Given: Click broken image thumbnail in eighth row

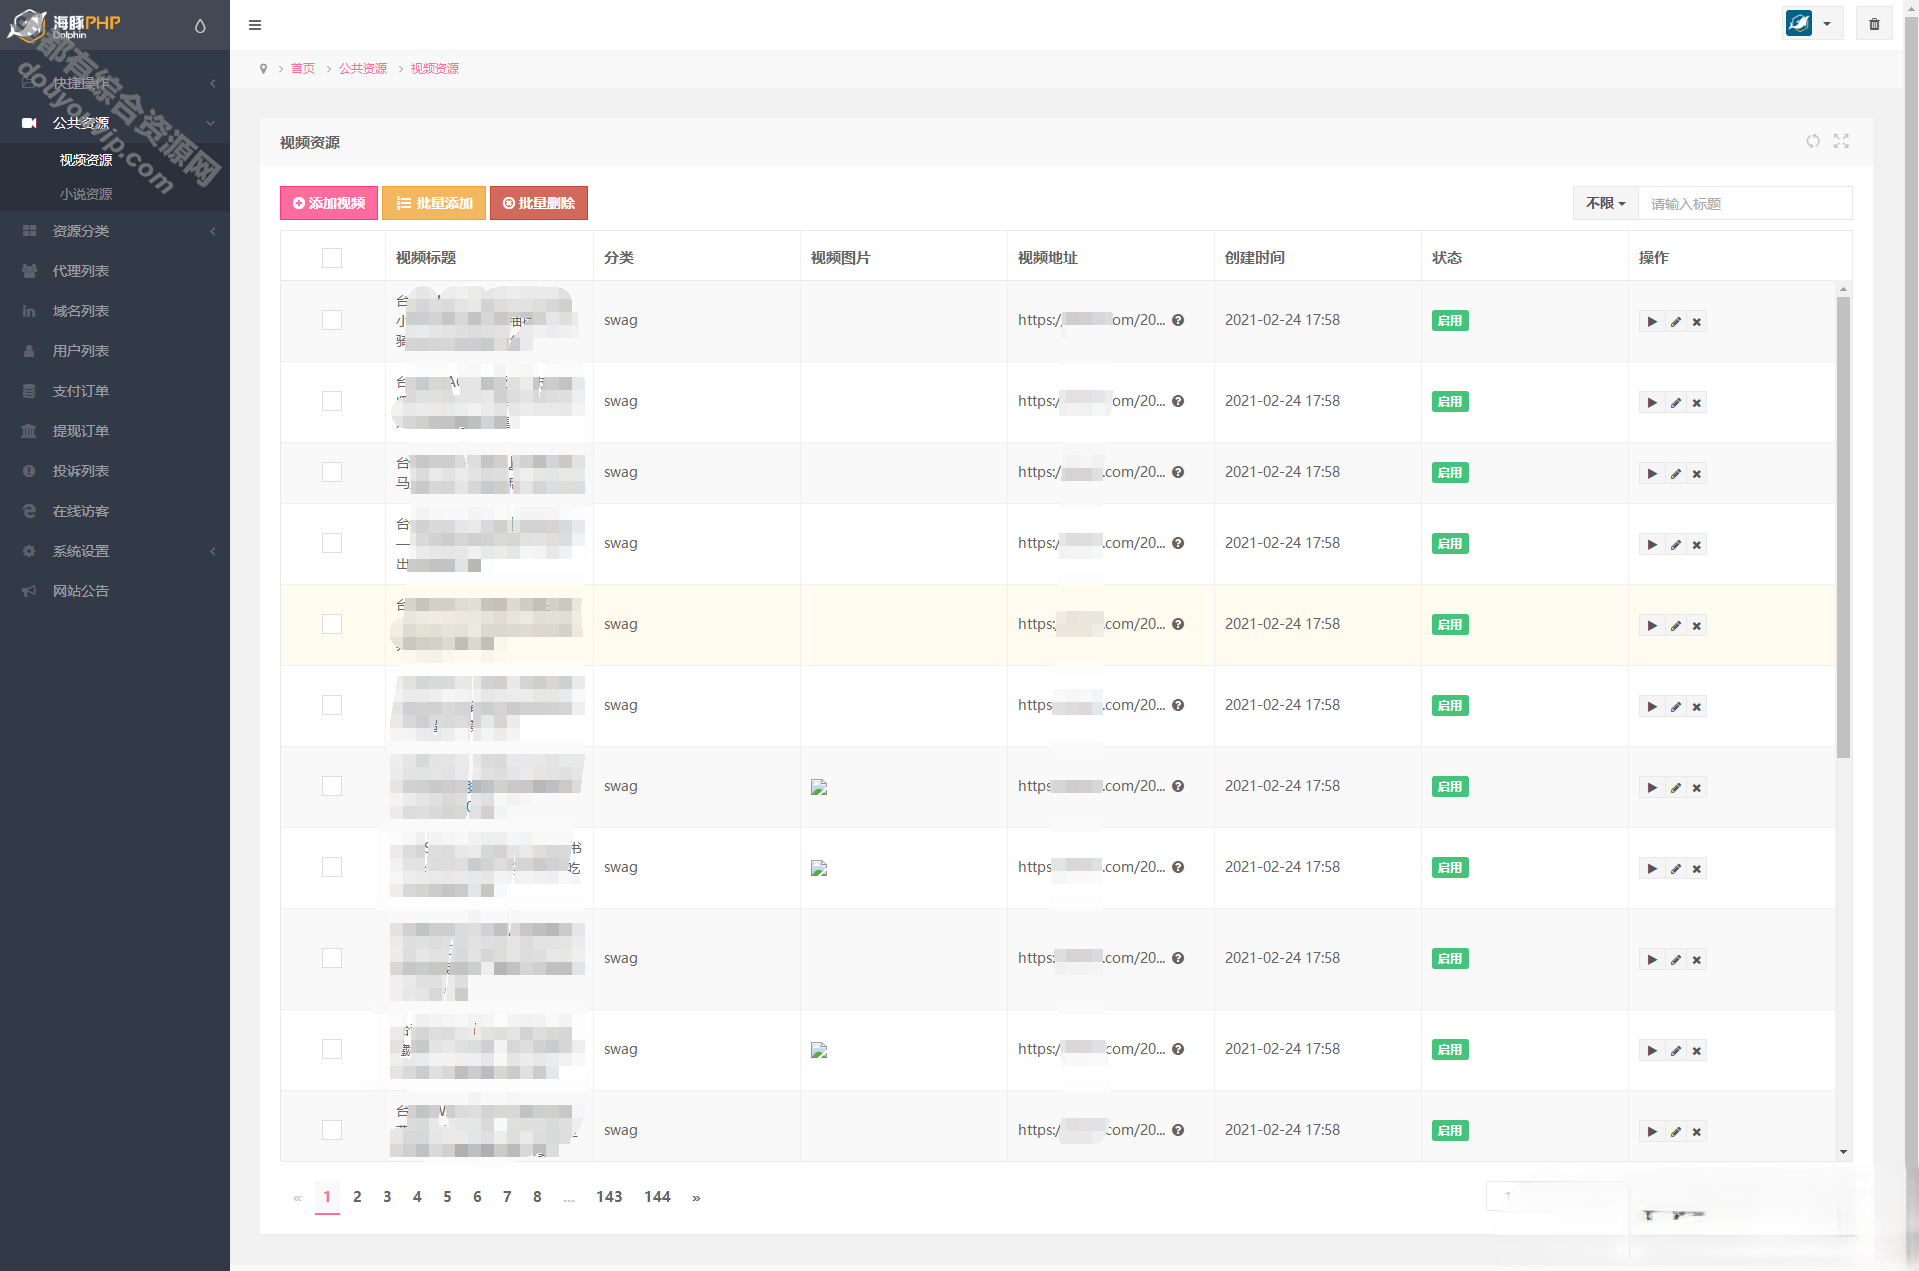Looking at the screenshot, I should tap(819, 868).
